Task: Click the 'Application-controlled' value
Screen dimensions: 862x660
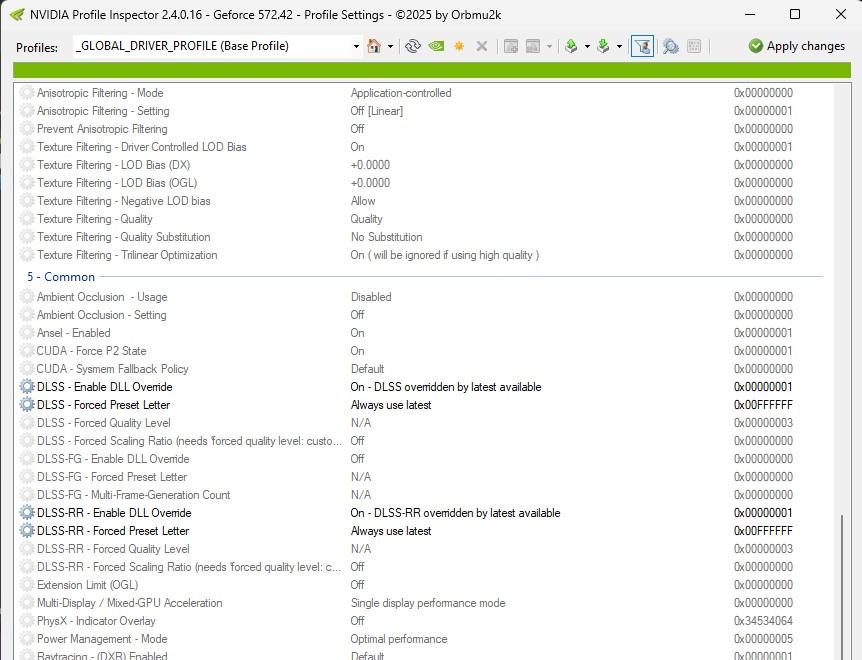Action: (401, 93)
